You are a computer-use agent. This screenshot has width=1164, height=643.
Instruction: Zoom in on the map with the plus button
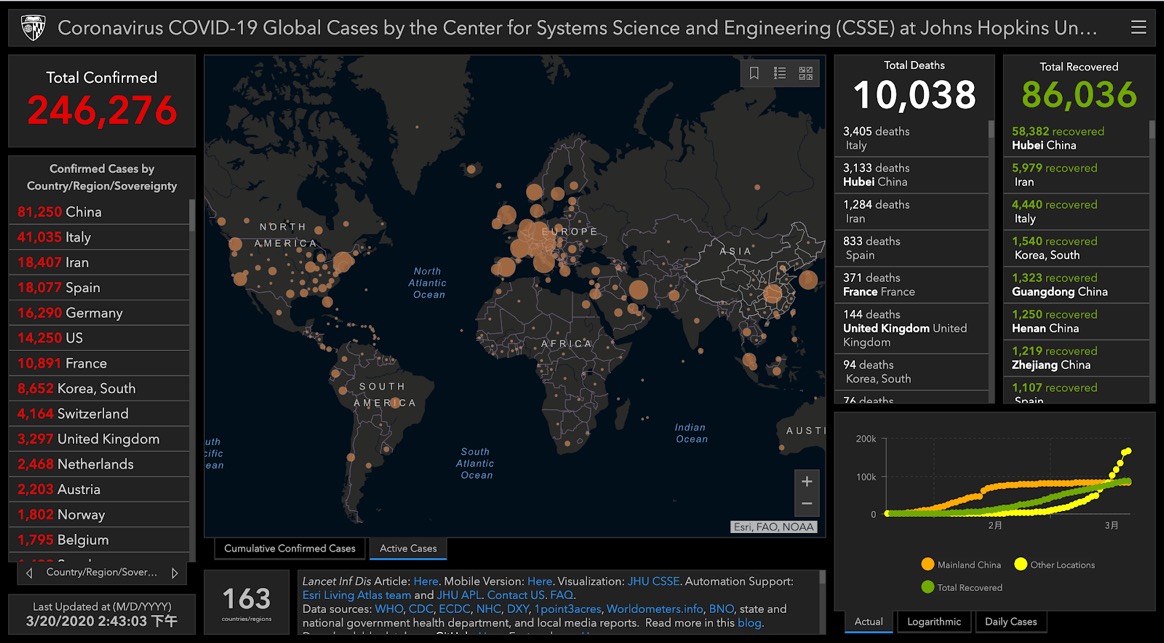[x=807, y=481]
